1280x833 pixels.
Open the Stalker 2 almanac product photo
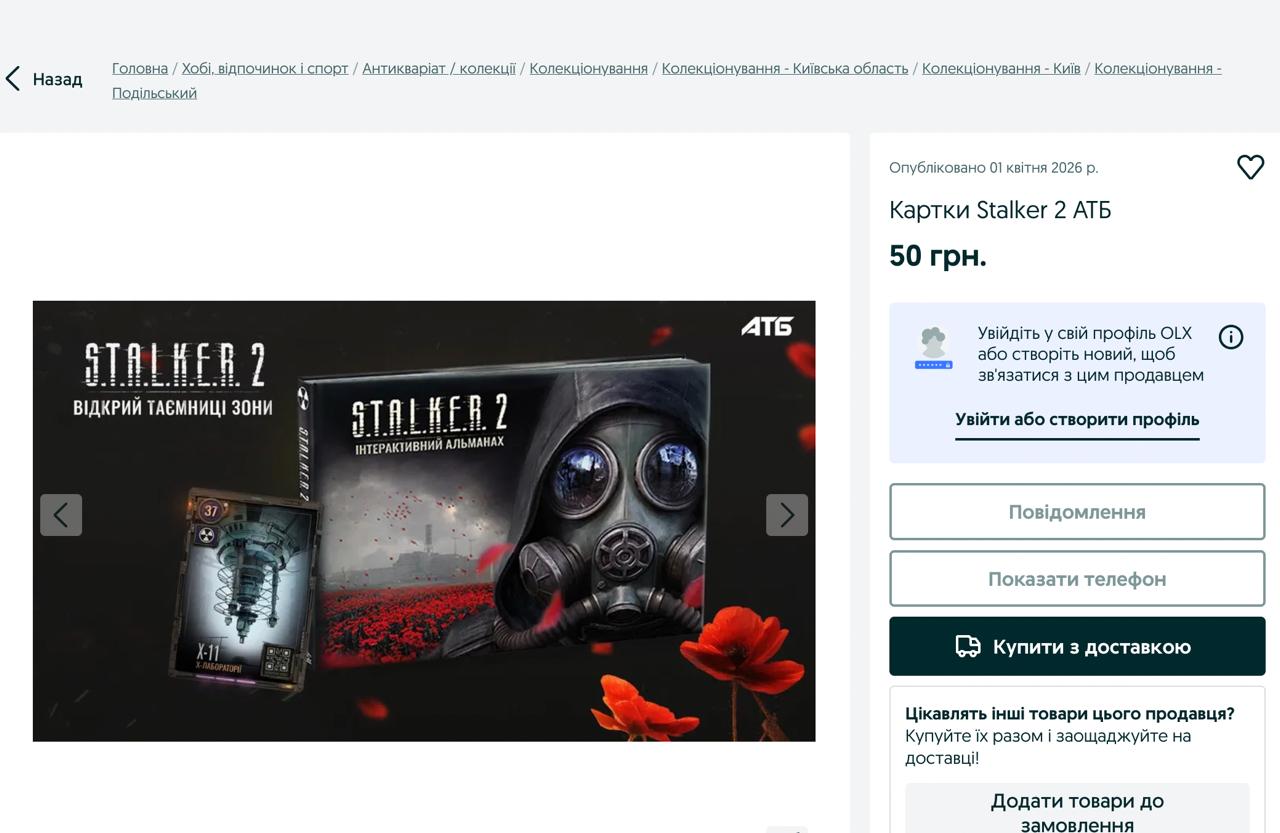click(x=424, y=521)
